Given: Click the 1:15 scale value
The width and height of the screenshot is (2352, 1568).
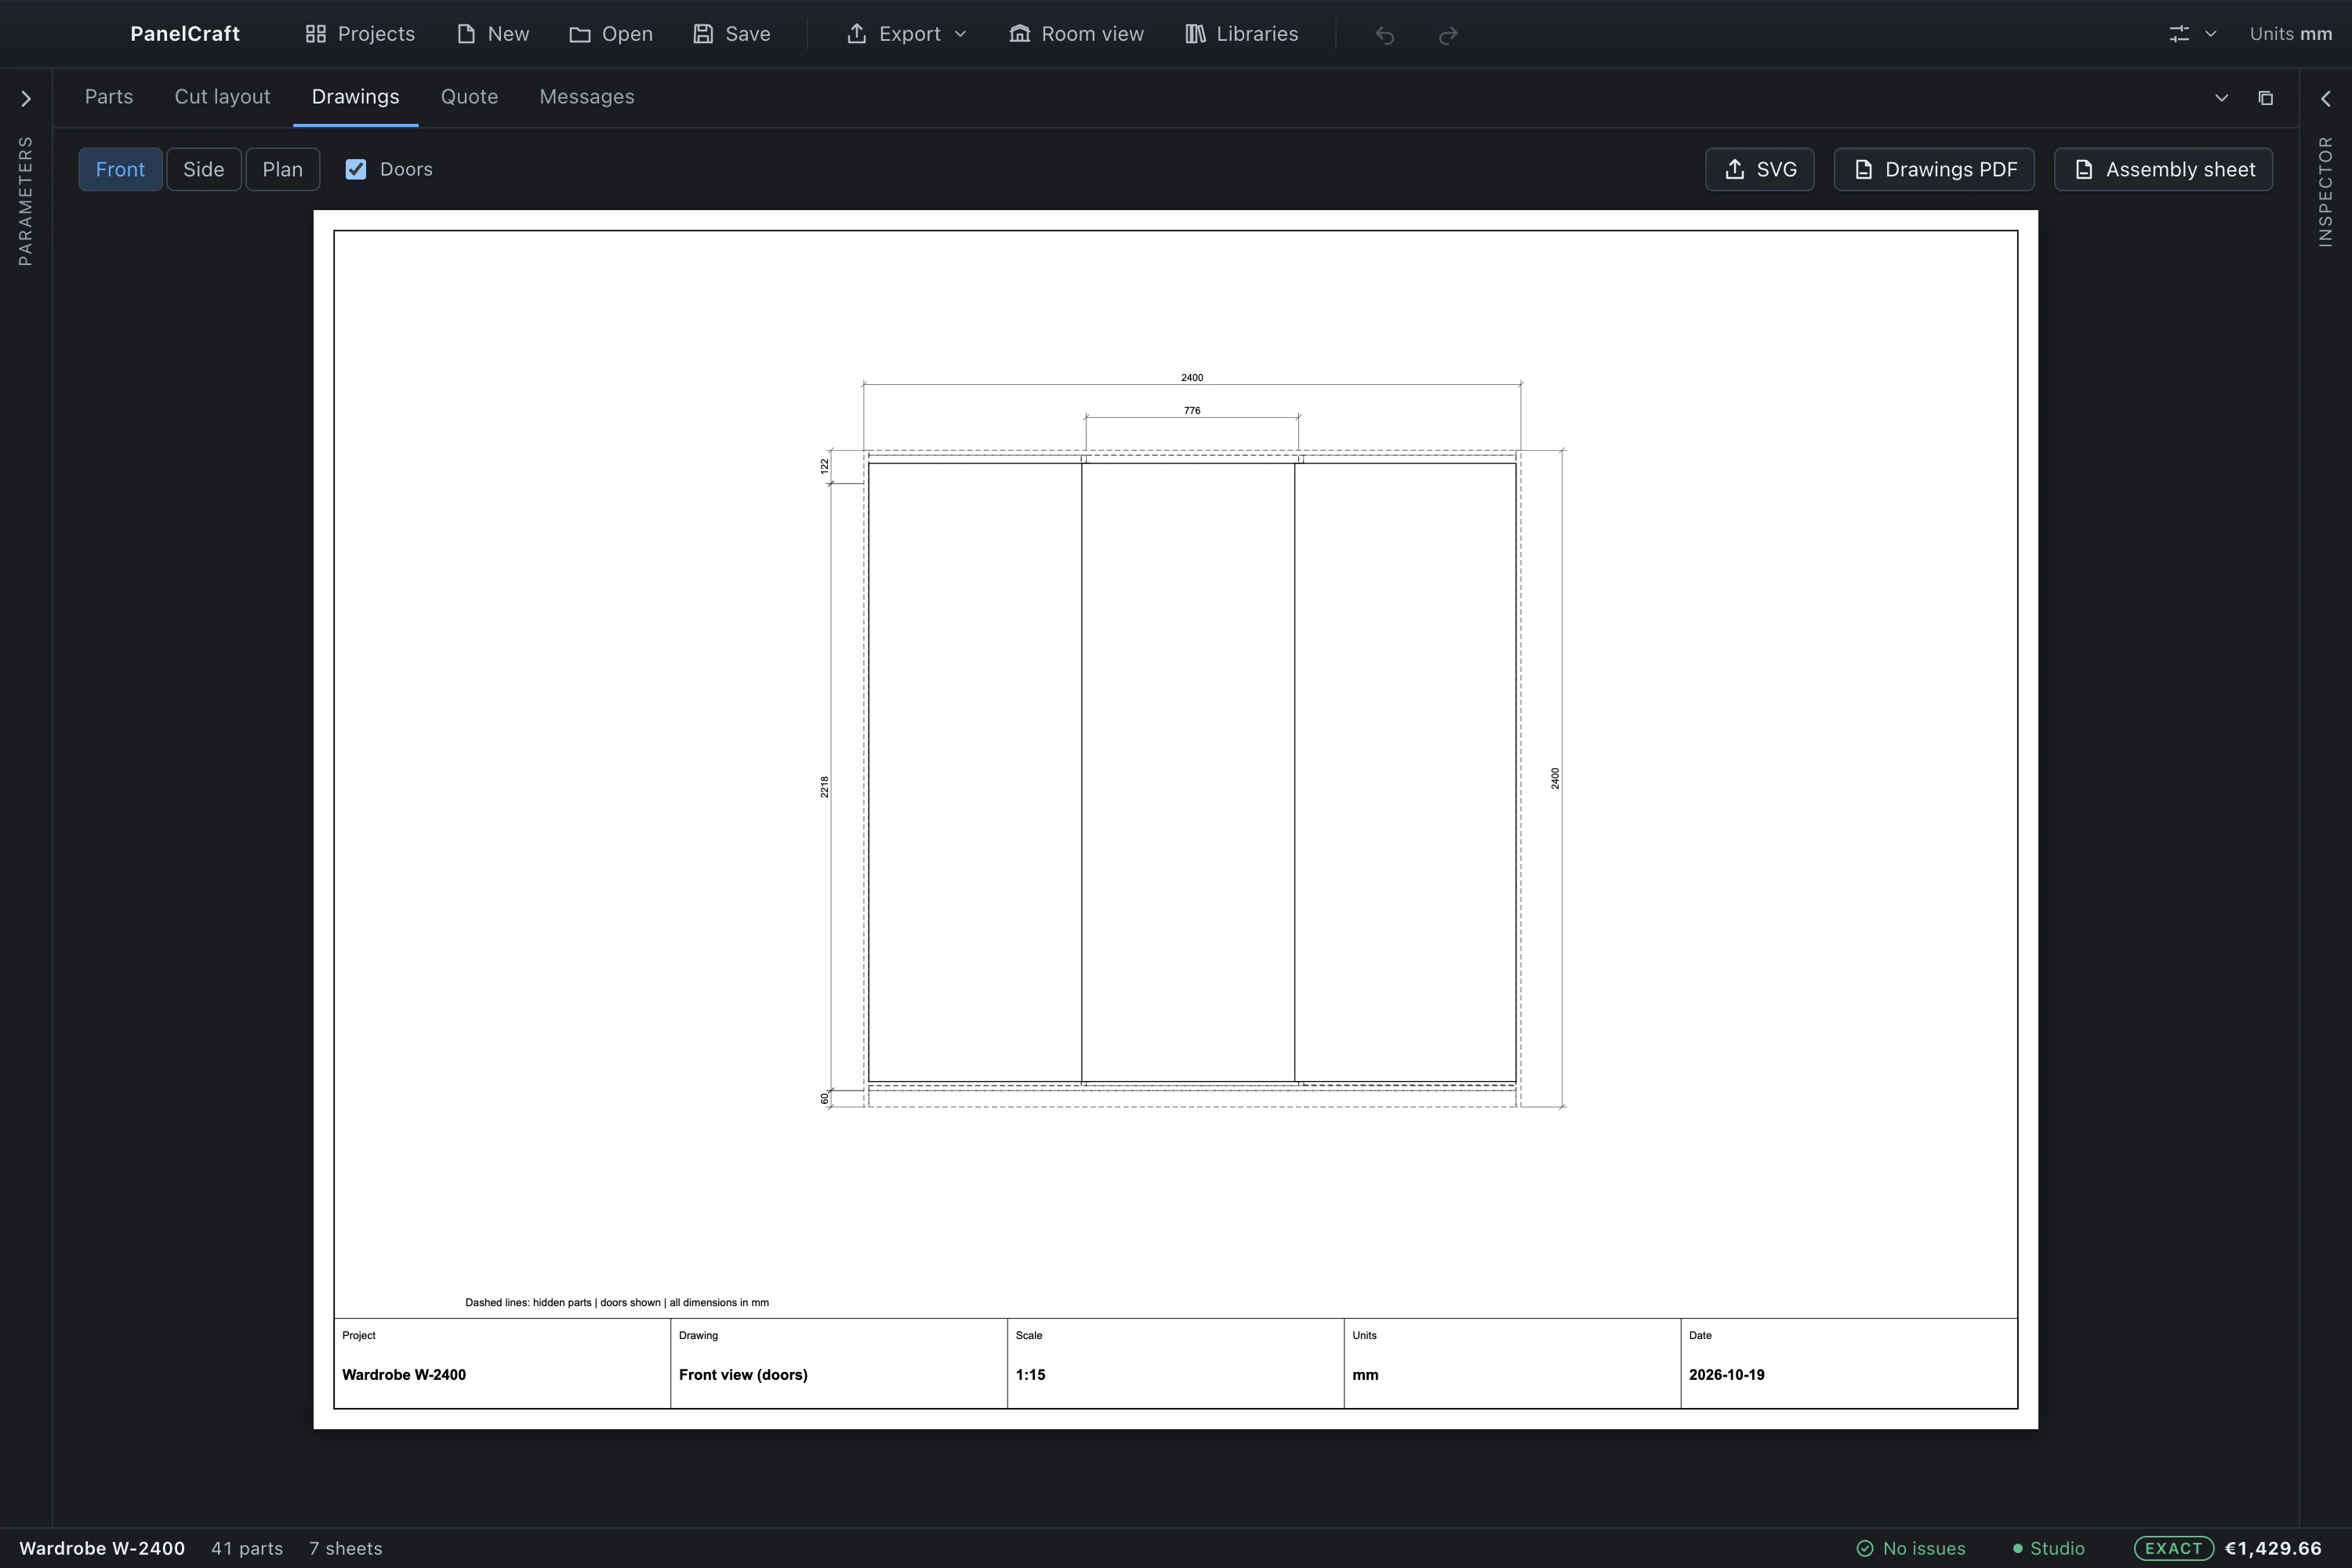Looking at the screenshot, I should (x=1030, y=1375).
